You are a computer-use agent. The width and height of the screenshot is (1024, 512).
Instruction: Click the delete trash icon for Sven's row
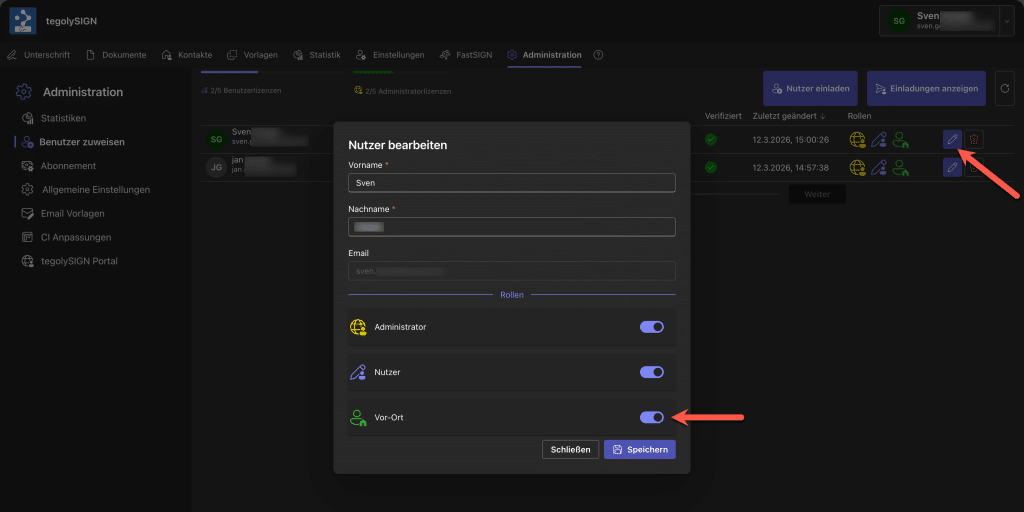(975, 140)
